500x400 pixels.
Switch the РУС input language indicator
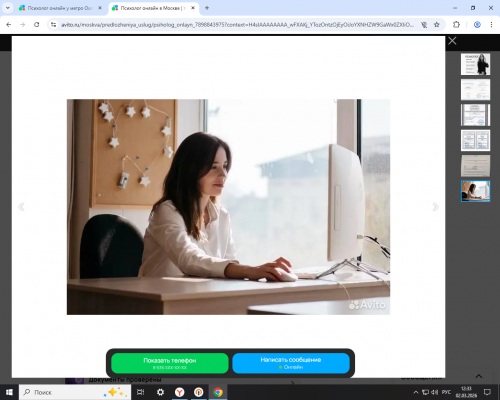[x=446, y=392]
